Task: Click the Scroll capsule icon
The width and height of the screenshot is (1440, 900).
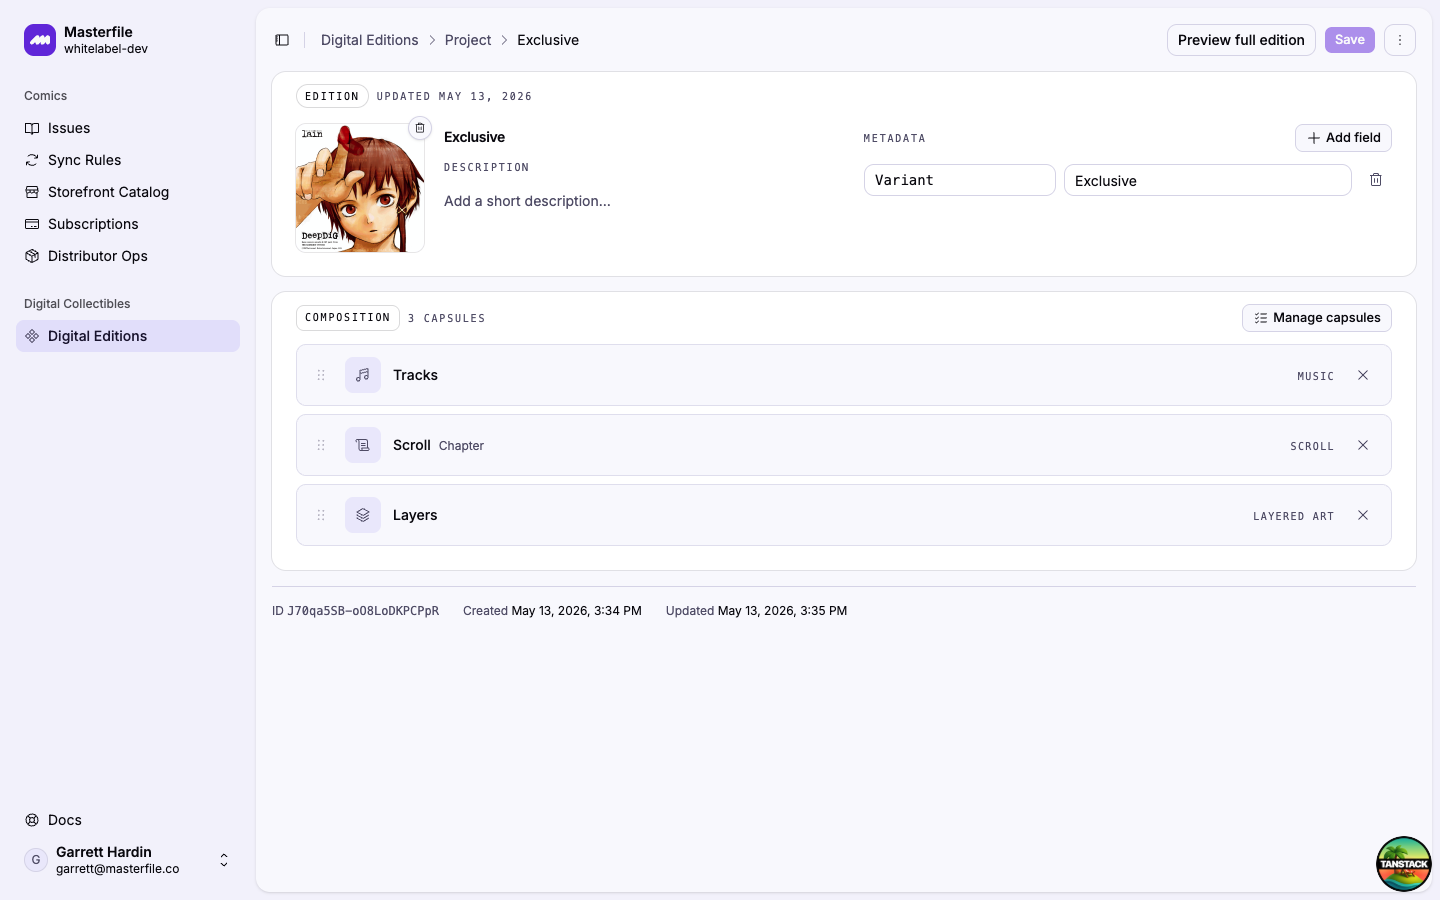Action: click(x=363, y=445)
